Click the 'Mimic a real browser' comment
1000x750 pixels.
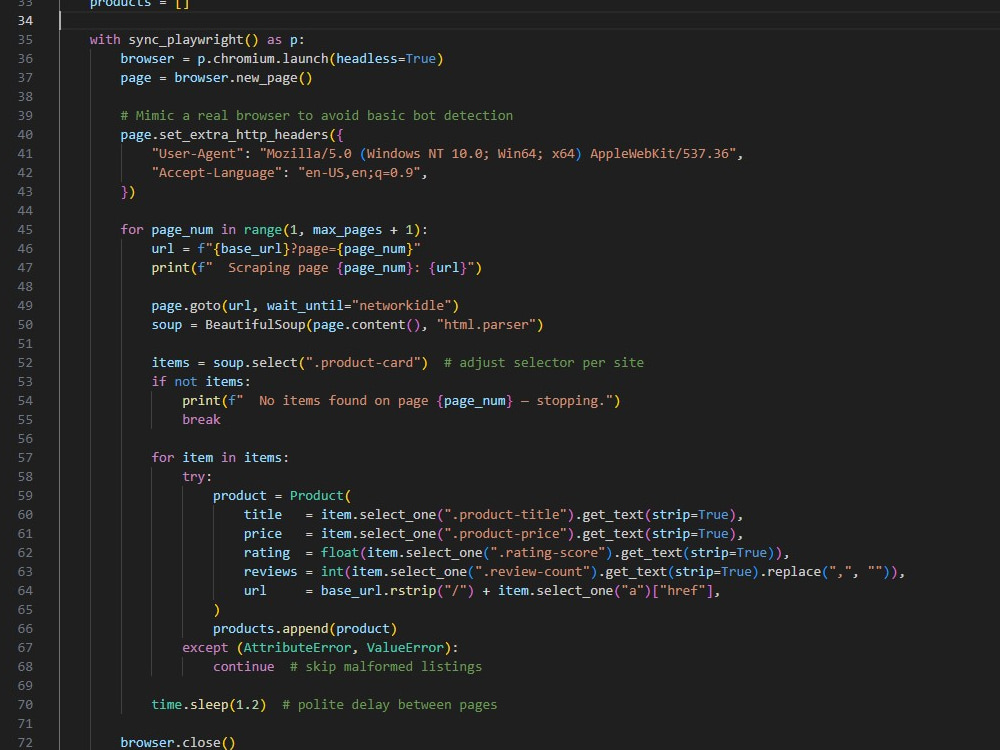click(316, 115)
